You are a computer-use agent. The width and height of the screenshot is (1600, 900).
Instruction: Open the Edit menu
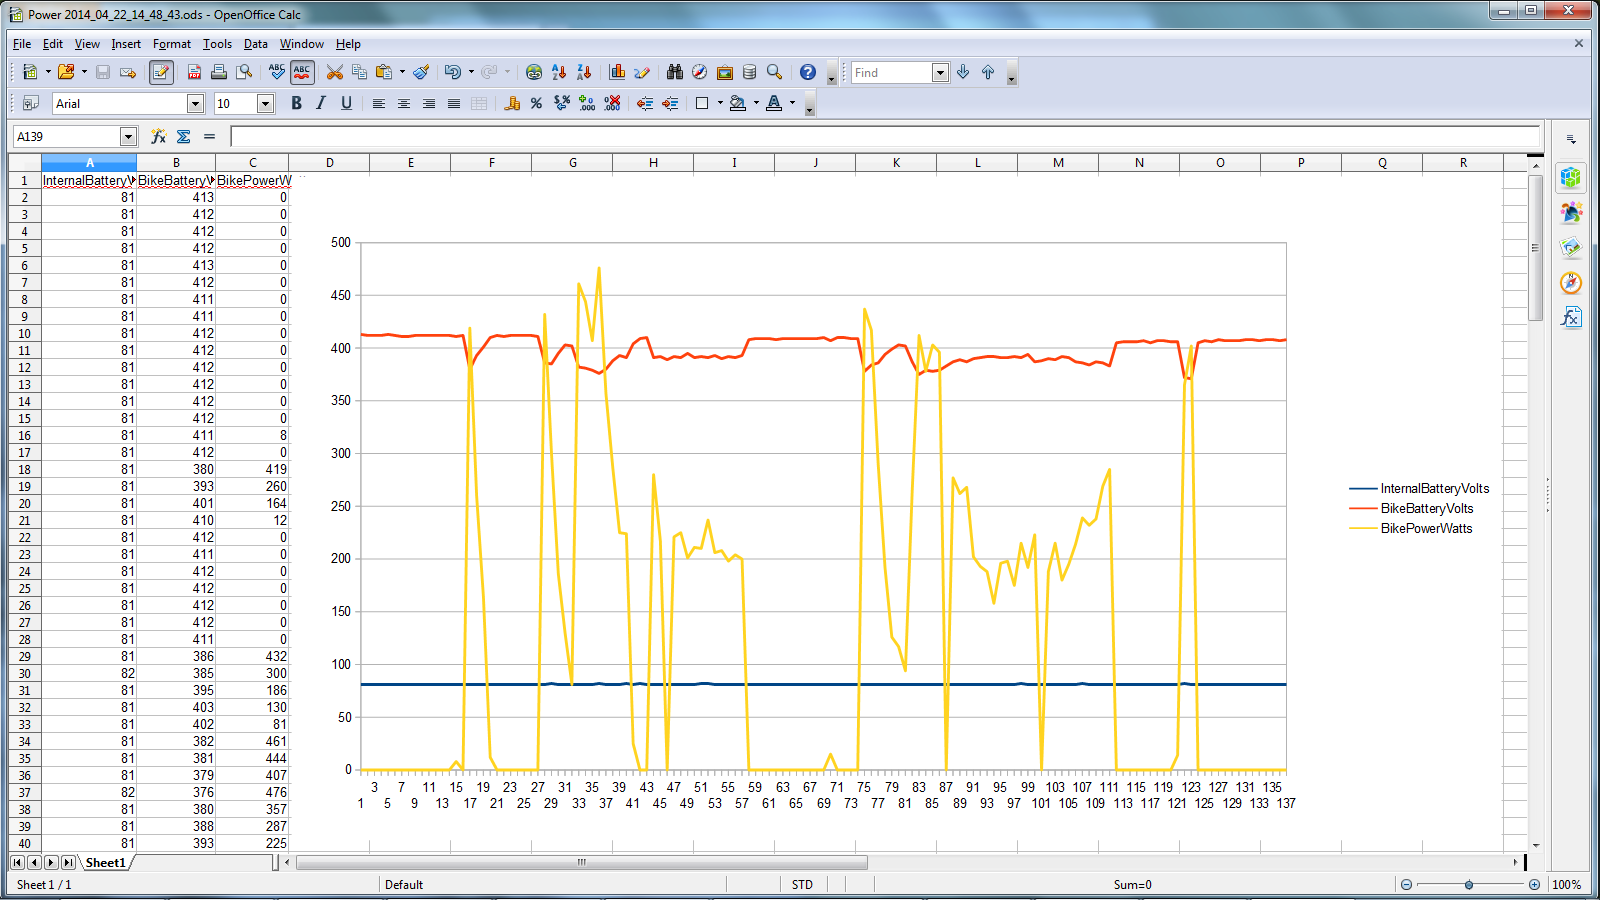(53, 44)
